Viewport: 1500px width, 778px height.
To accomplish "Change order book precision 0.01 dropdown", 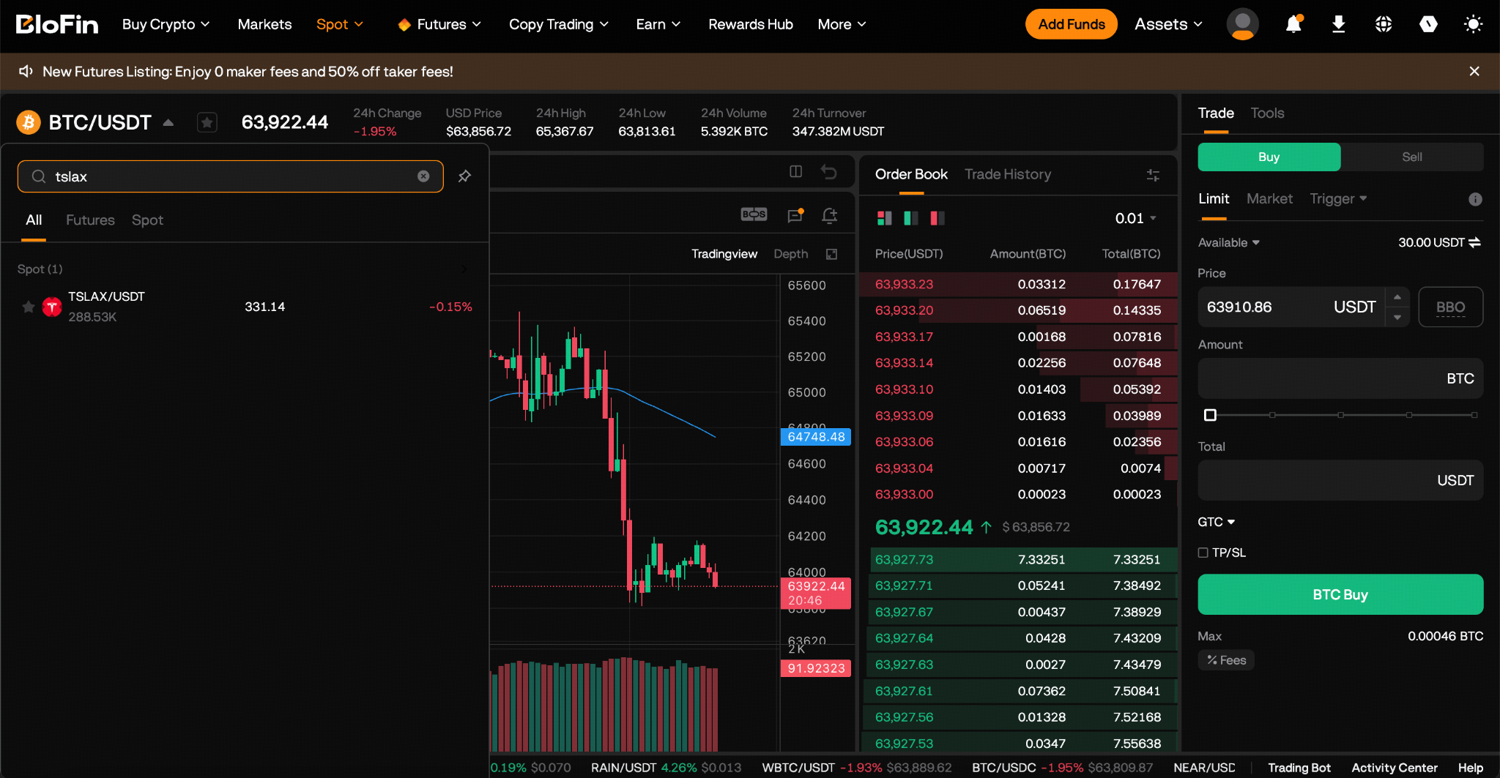I will 1136,218.
